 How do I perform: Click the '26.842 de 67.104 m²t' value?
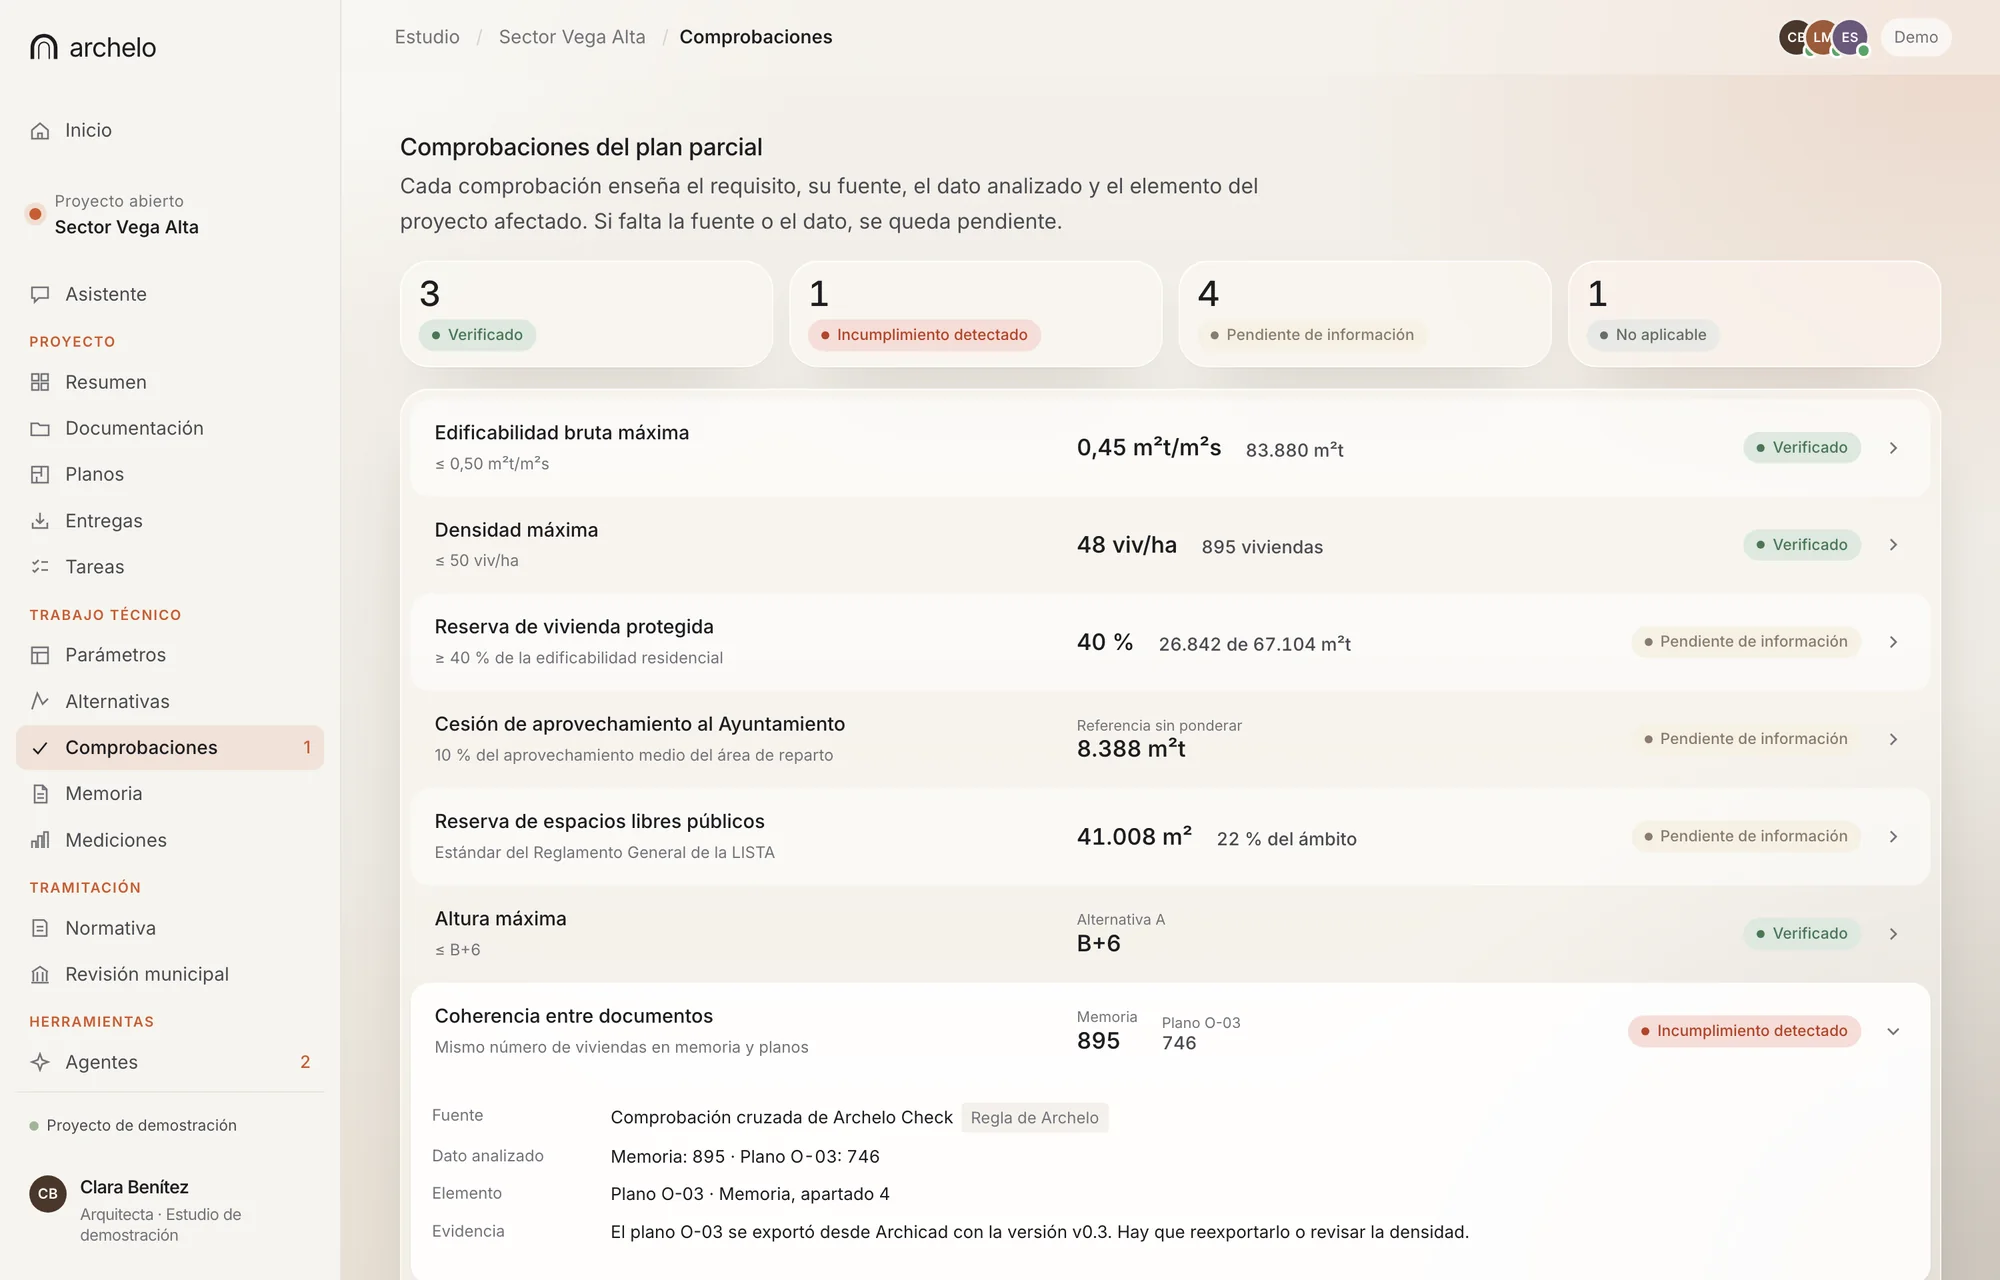tap(1255, 644)
